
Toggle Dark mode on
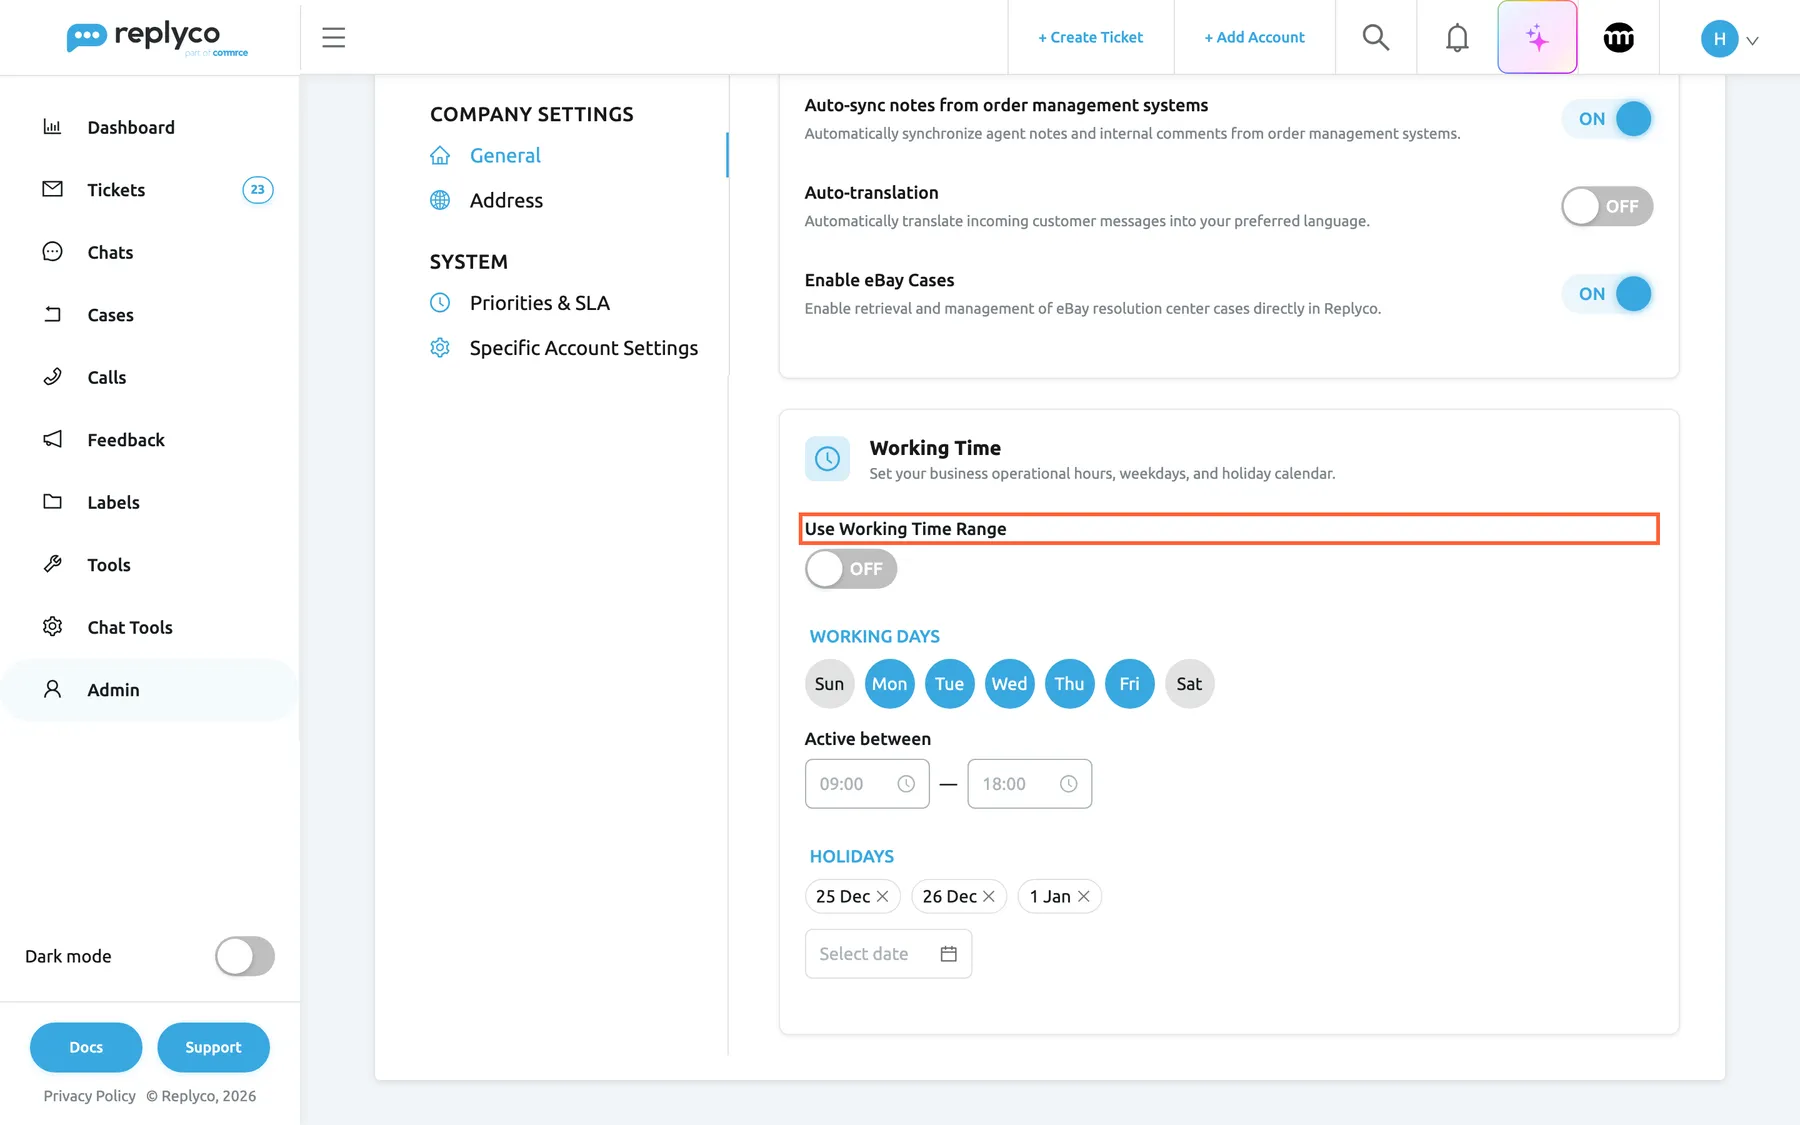click(x=245, y=956)
